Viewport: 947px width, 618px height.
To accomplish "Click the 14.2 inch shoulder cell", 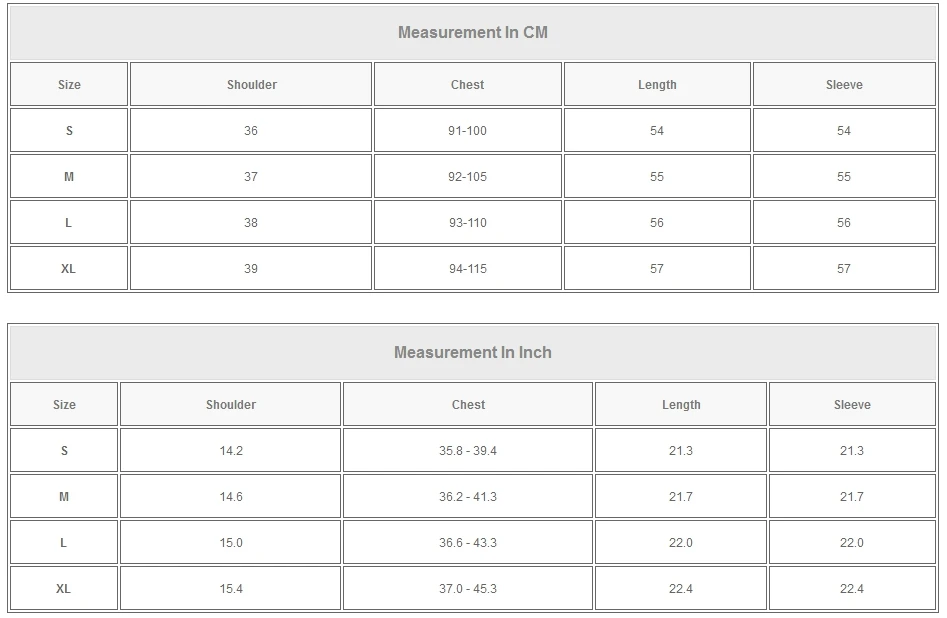I will (x=231, y=451).
